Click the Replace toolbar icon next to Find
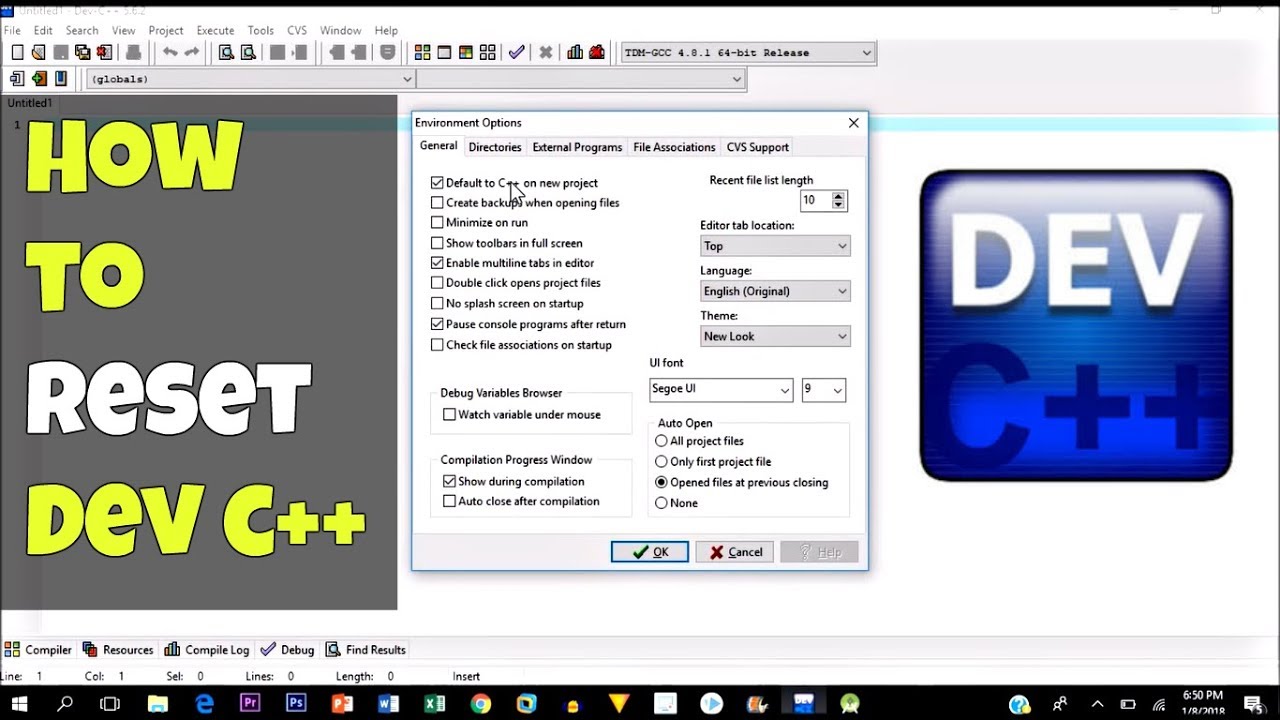Image resolution: width=1280 pixels, height=720 pixels. pyautogui.click(x=247, y=53)
